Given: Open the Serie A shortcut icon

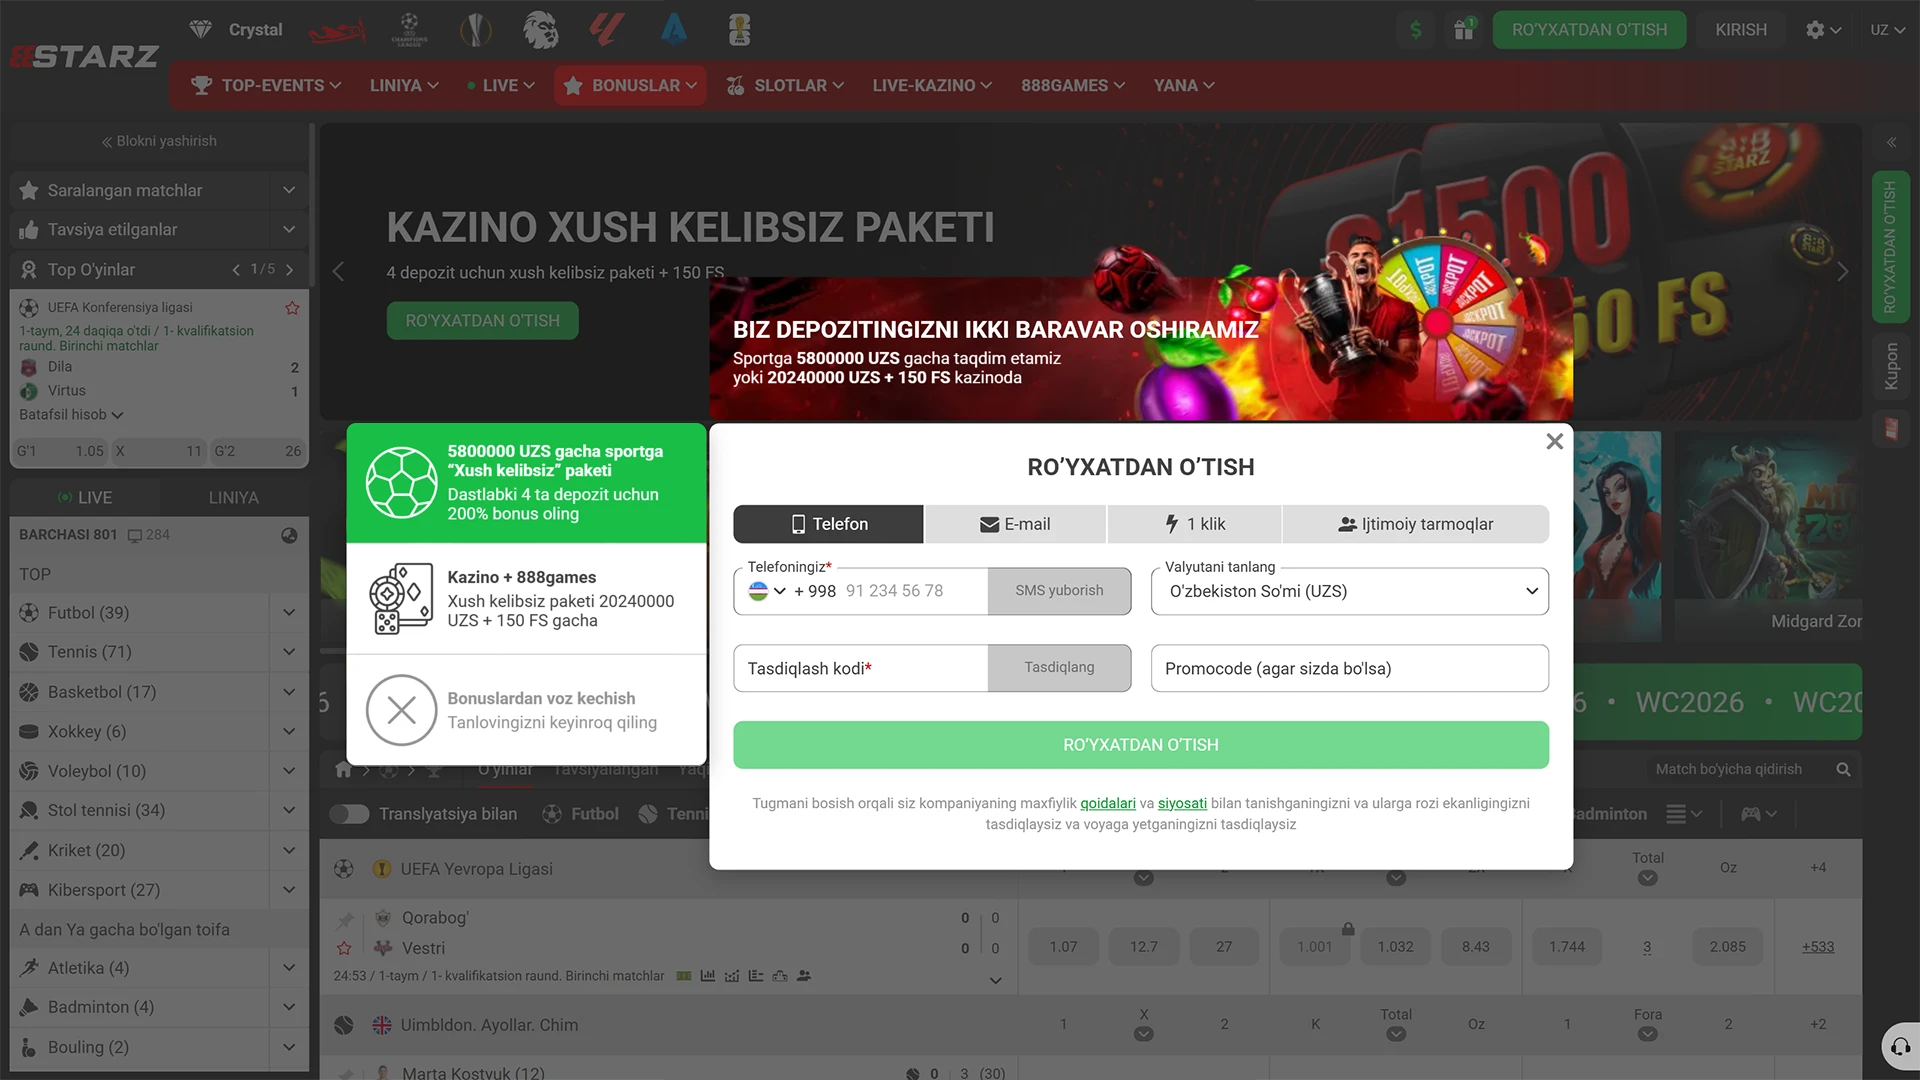Looking at the screenshot, I should point(675,30).
